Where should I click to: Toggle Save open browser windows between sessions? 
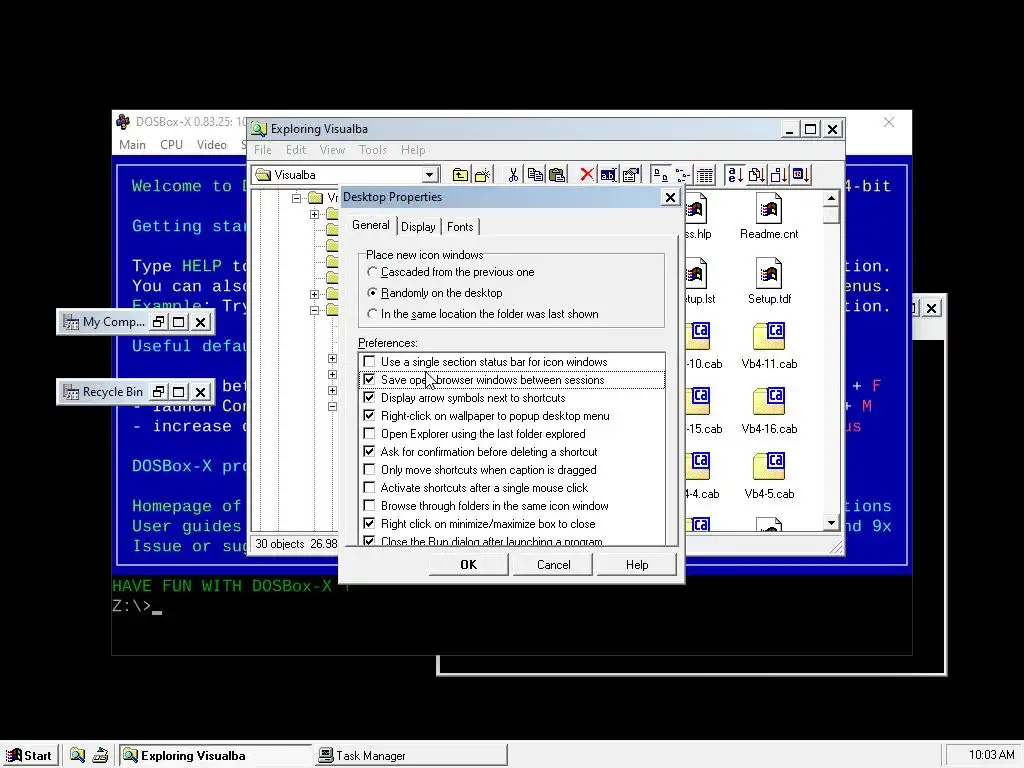pyautogui.click(x=369, y=379)
